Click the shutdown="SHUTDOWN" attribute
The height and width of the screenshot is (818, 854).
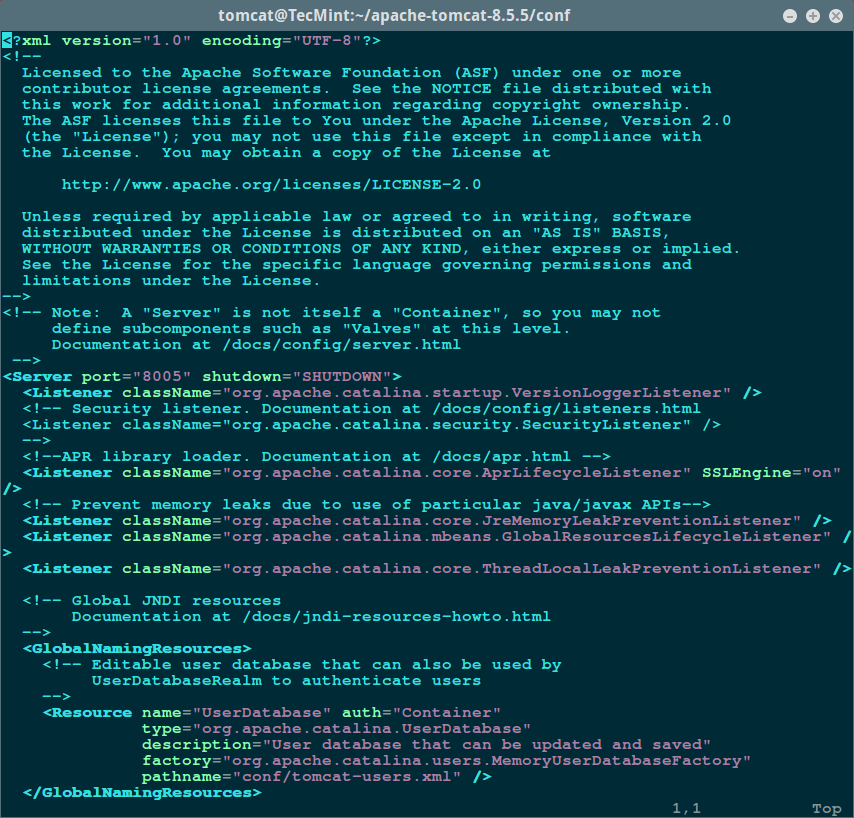pos(296,377)
